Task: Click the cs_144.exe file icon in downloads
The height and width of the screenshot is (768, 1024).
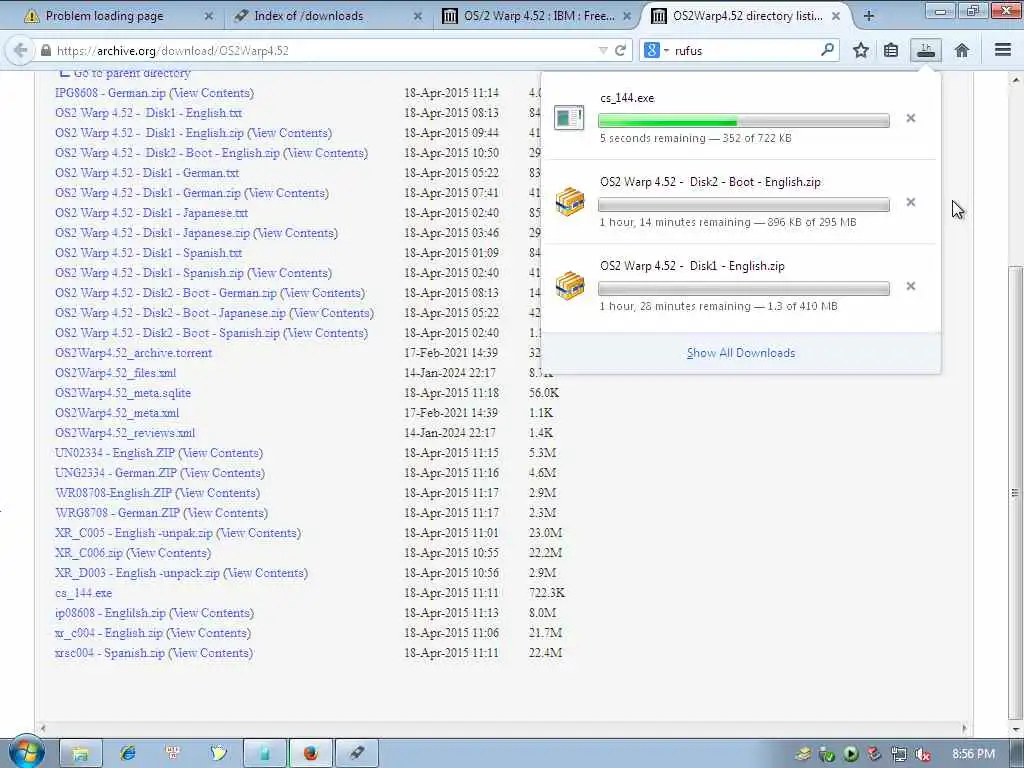Action: 569,118
